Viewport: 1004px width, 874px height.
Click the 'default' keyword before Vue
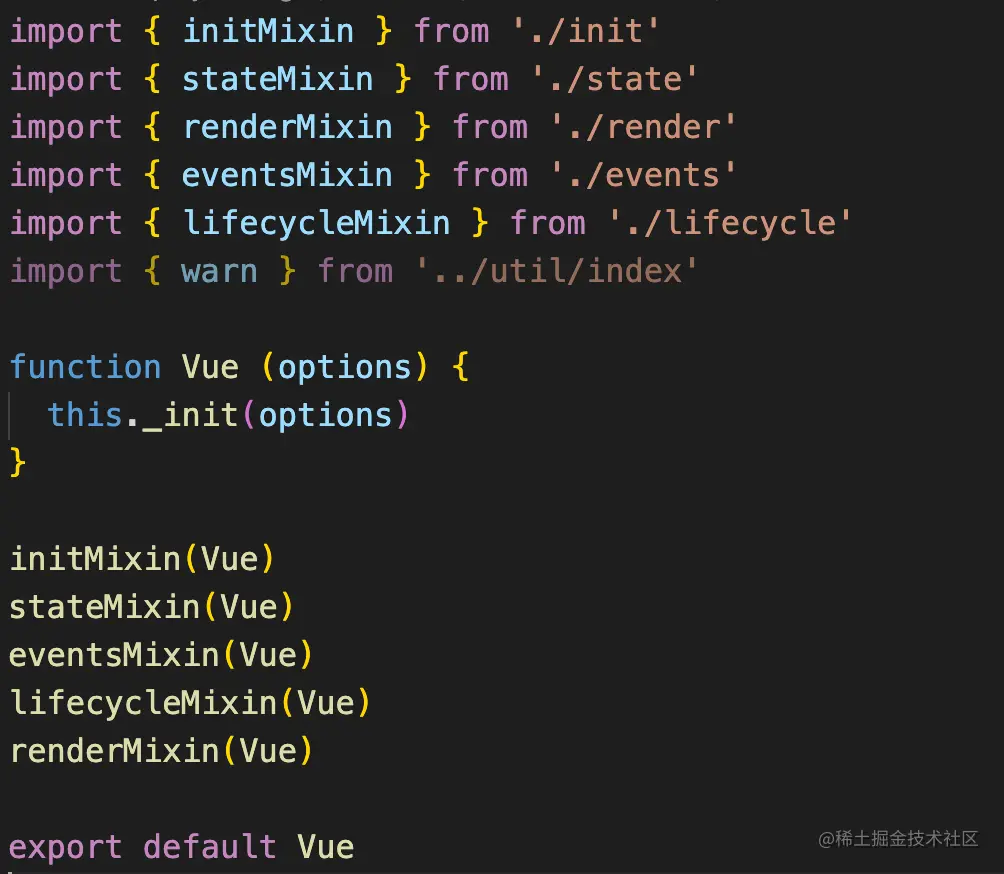click(209, 847)
